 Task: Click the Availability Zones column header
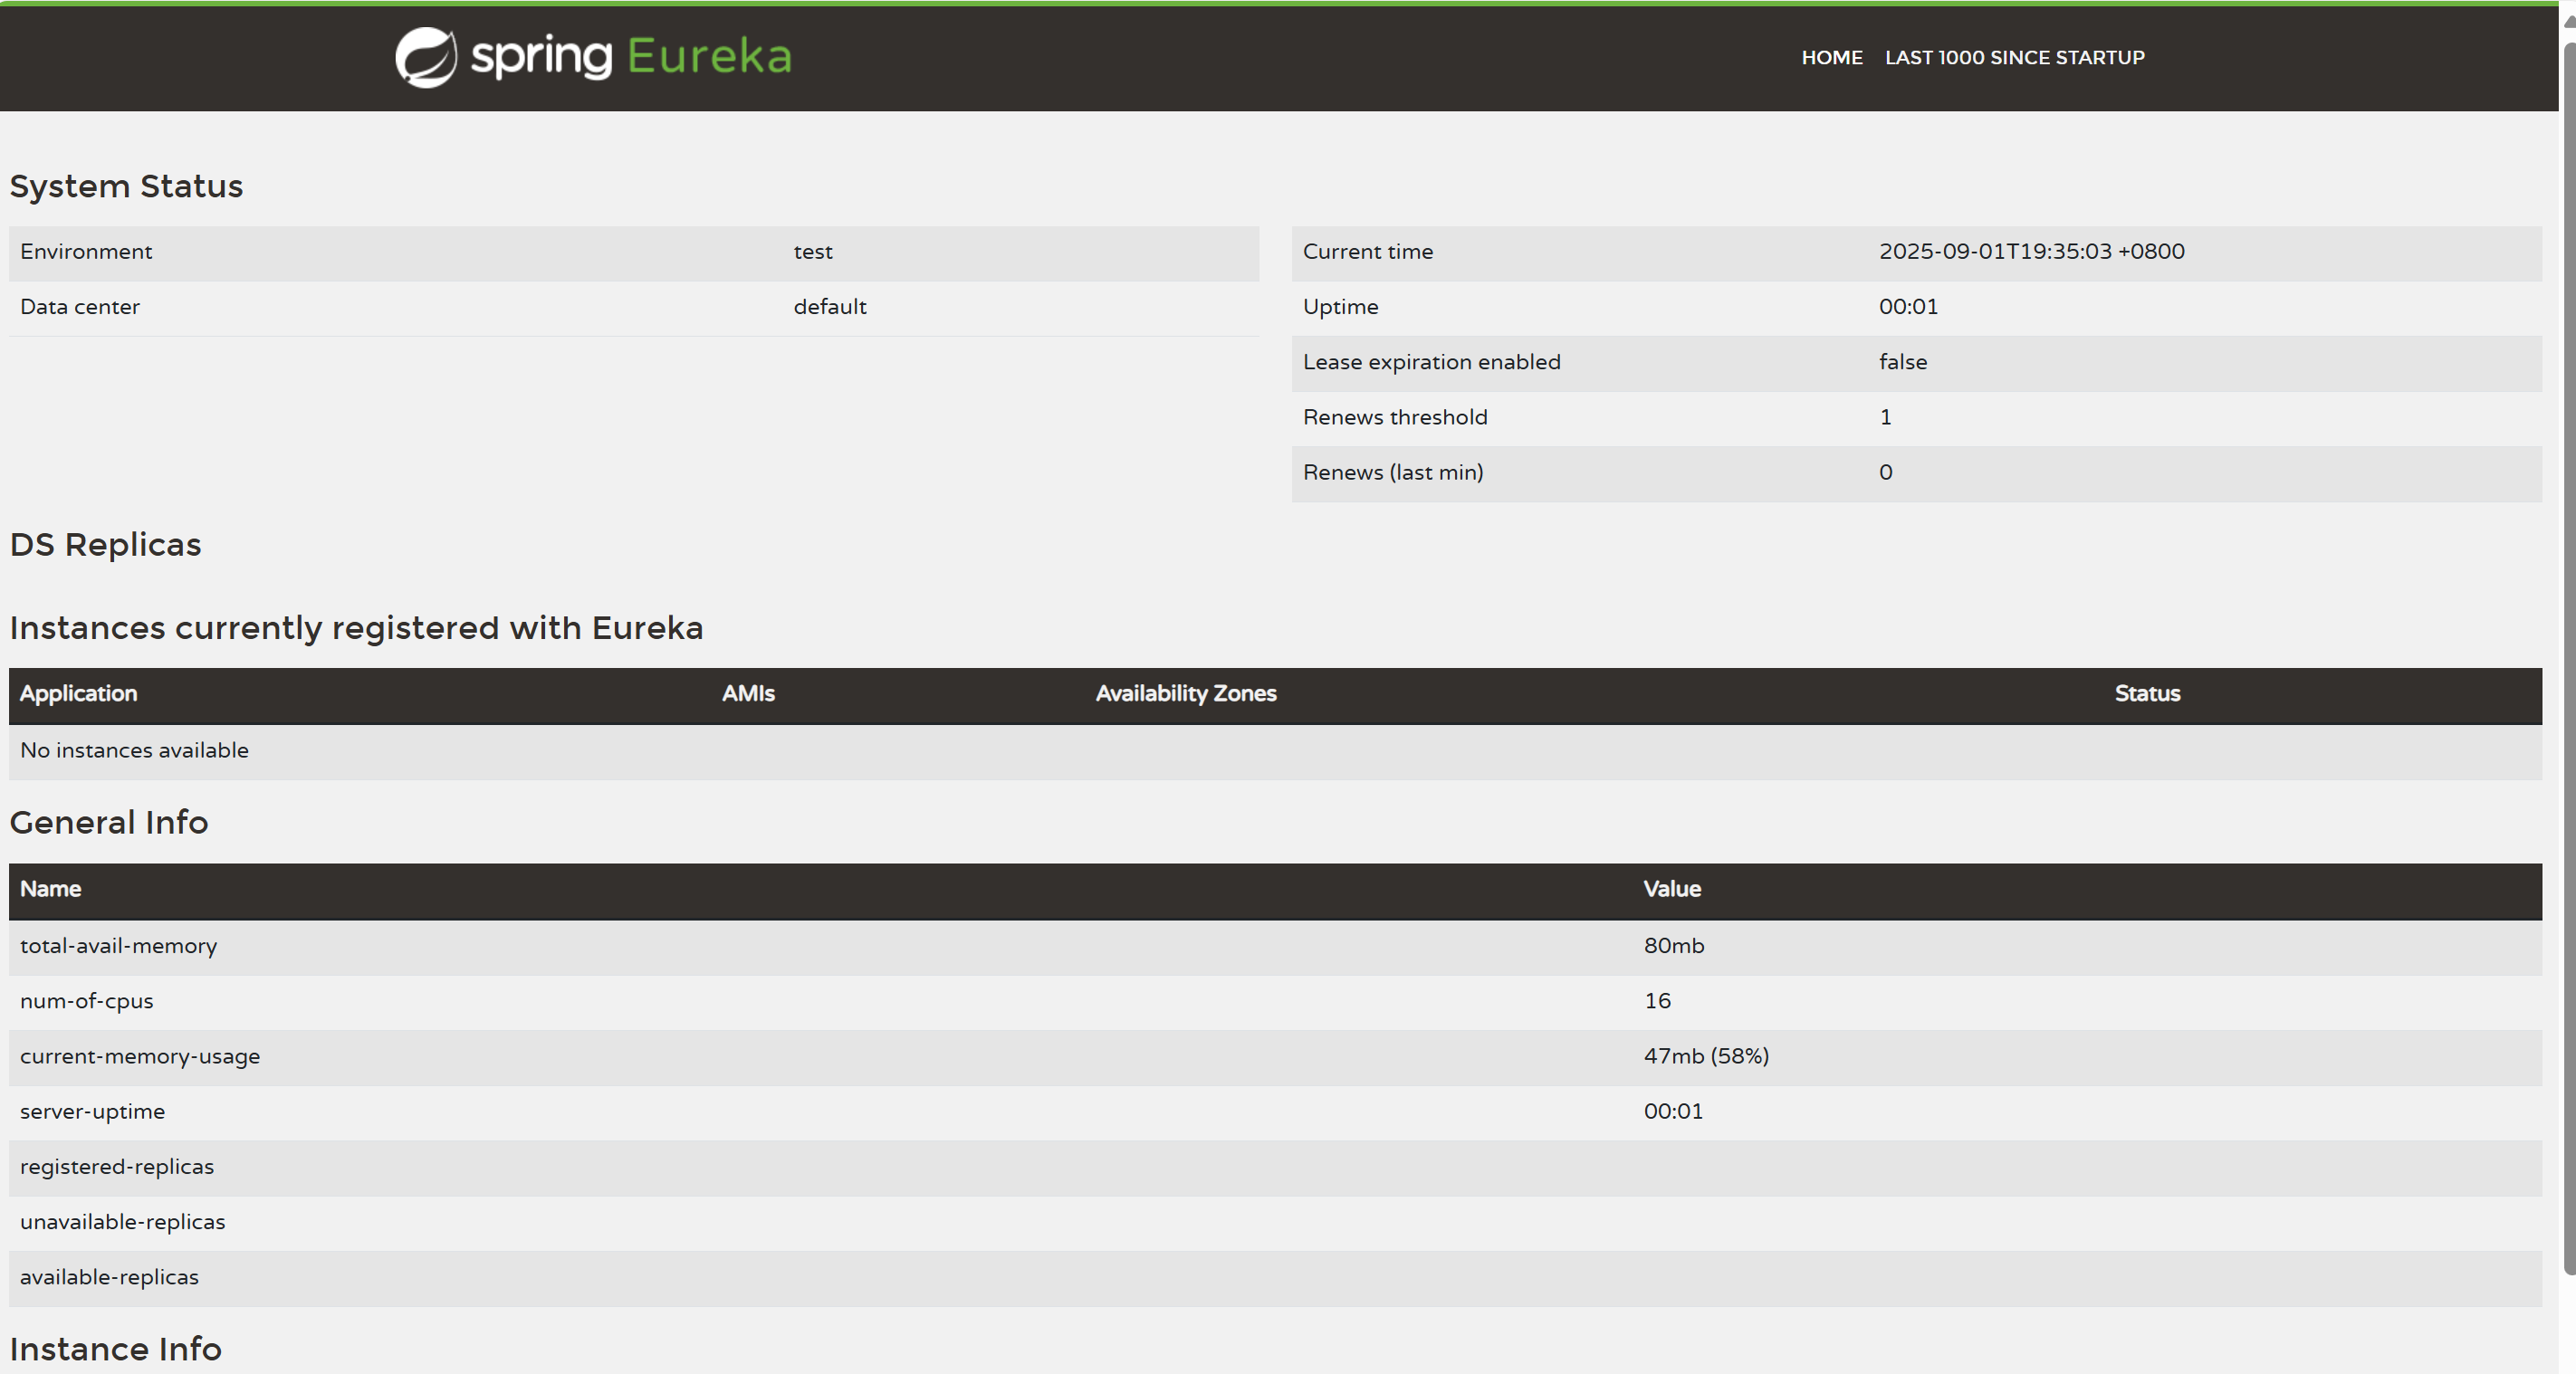point(1186,694)
